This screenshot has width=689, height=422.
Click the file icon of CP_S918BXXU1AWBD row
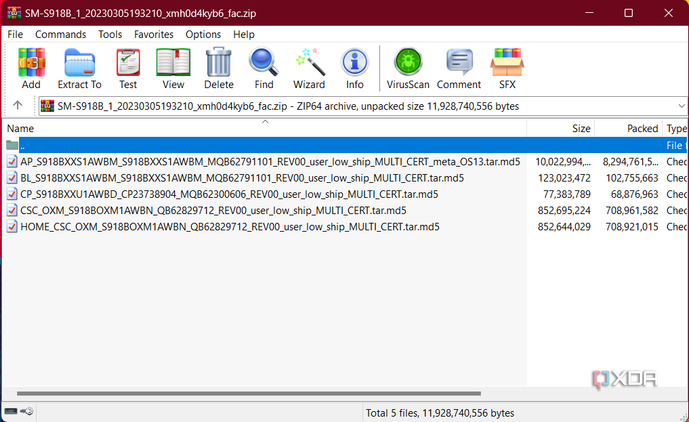click(x=12, y=194)
